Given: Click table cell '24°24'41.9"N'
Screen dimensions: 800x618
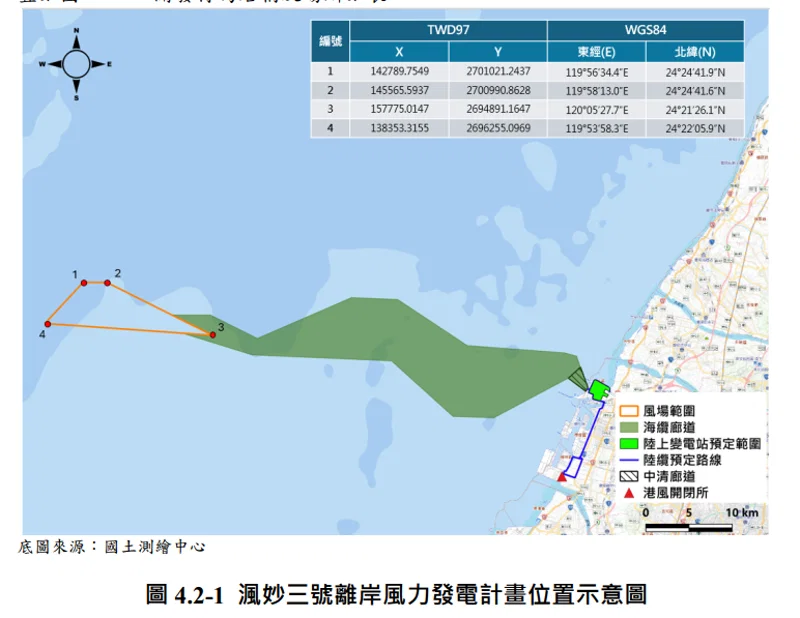Looking at the screenshot, I should (x=695, y=72).
